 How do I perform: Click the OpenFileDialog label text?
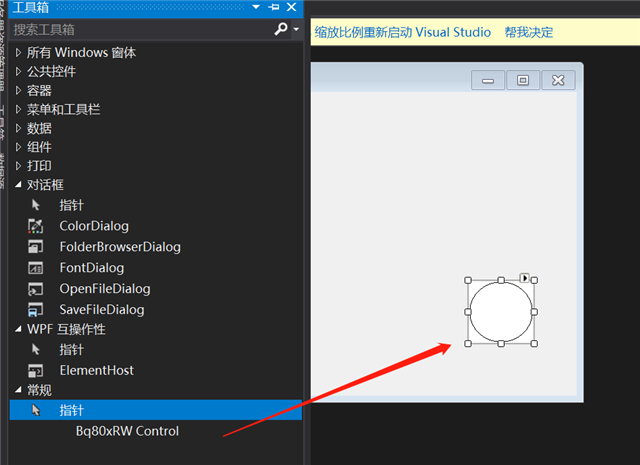105,289
